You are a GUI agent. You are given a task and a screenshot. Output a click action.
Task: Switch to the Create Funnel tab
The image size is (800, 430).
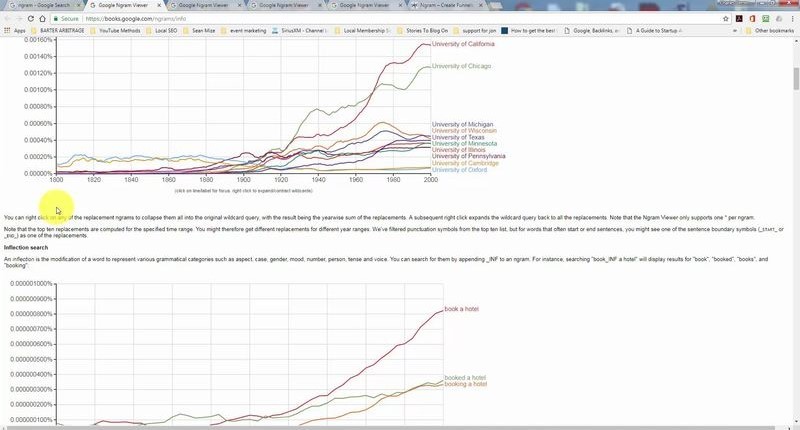[450, 5]
